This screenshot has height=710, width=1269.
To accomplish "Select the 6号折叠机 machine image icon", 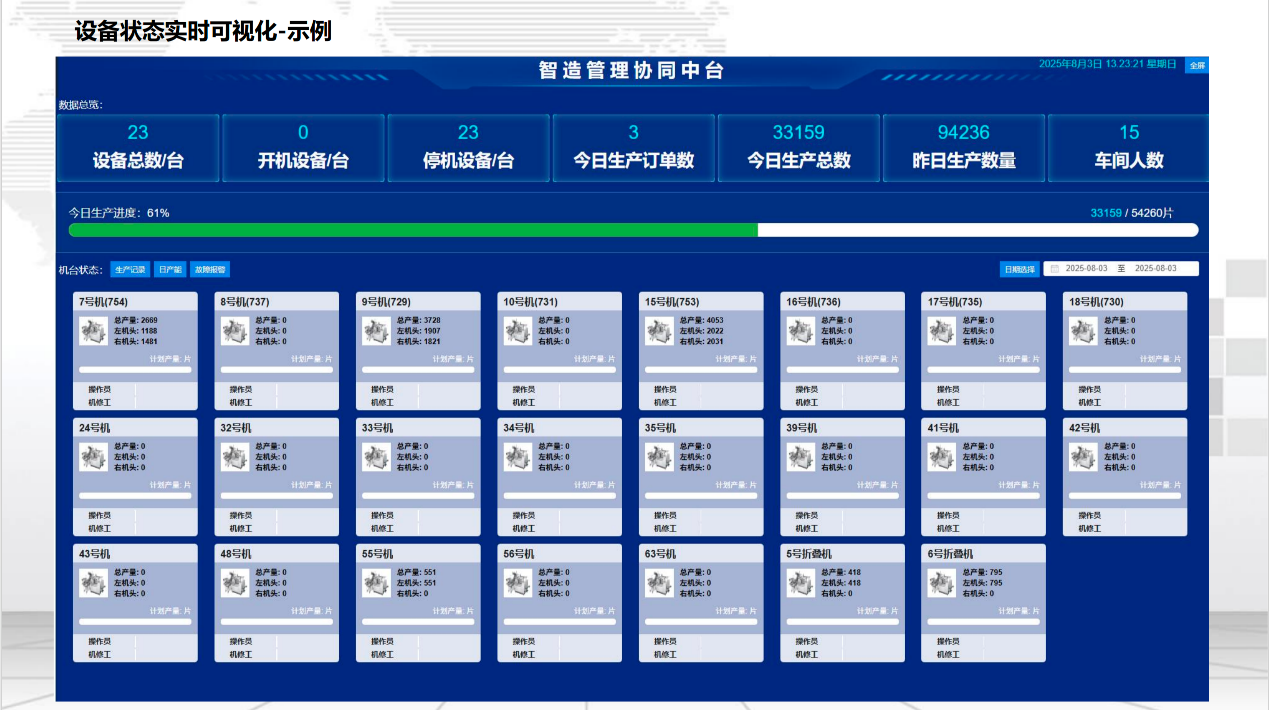I will pos(942,583).
